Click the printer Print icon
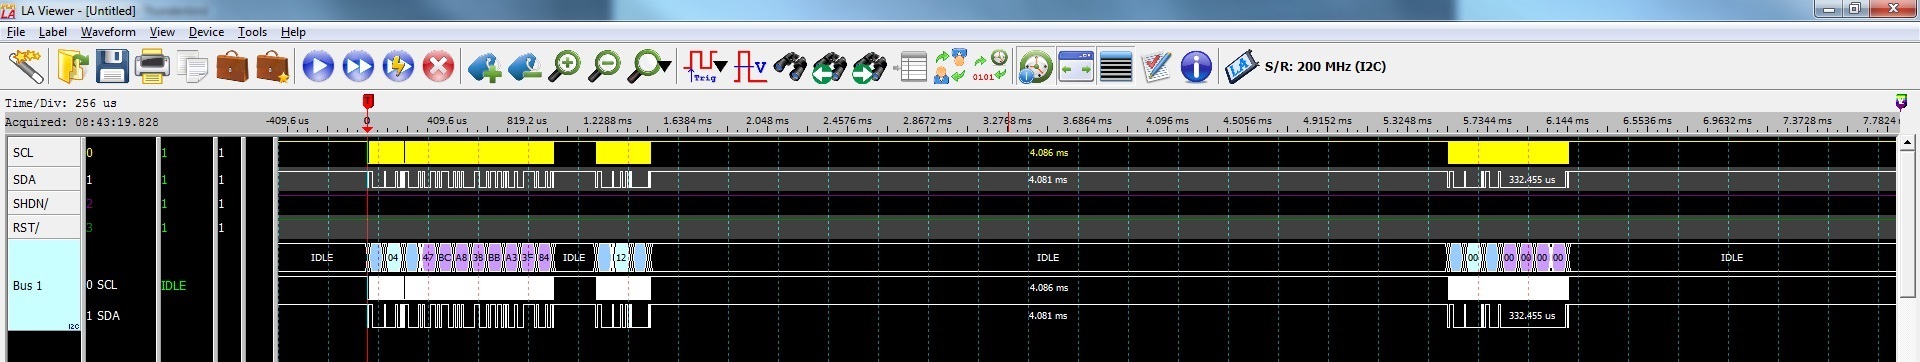 click(x=152, y=67)
